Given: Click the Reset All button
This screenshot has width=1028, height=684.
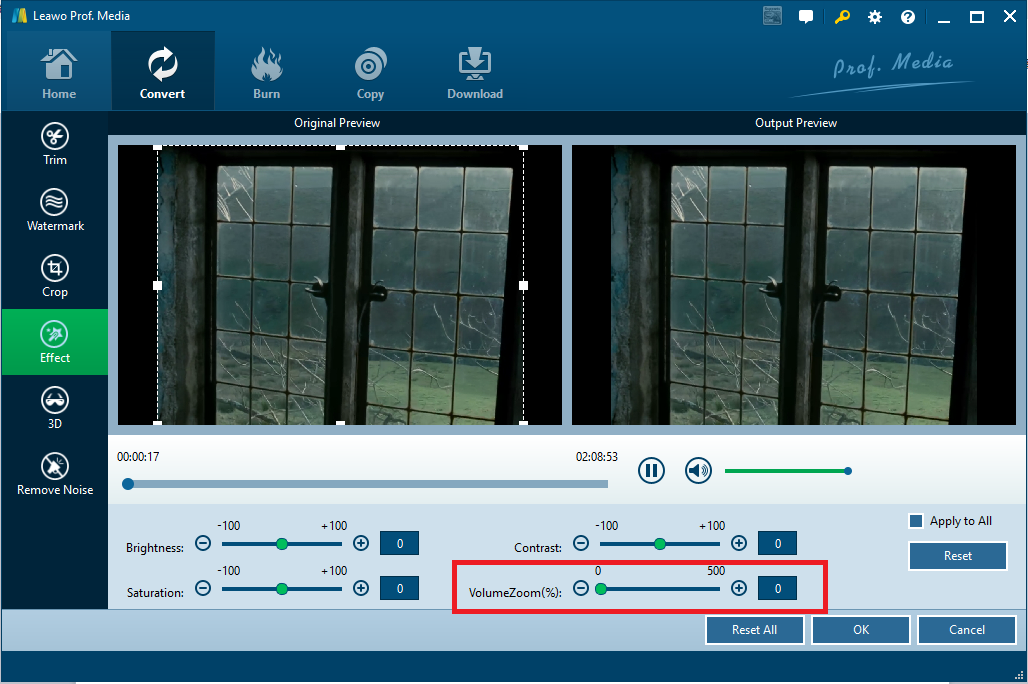Looking at the screenshot, I should (755, 630).
